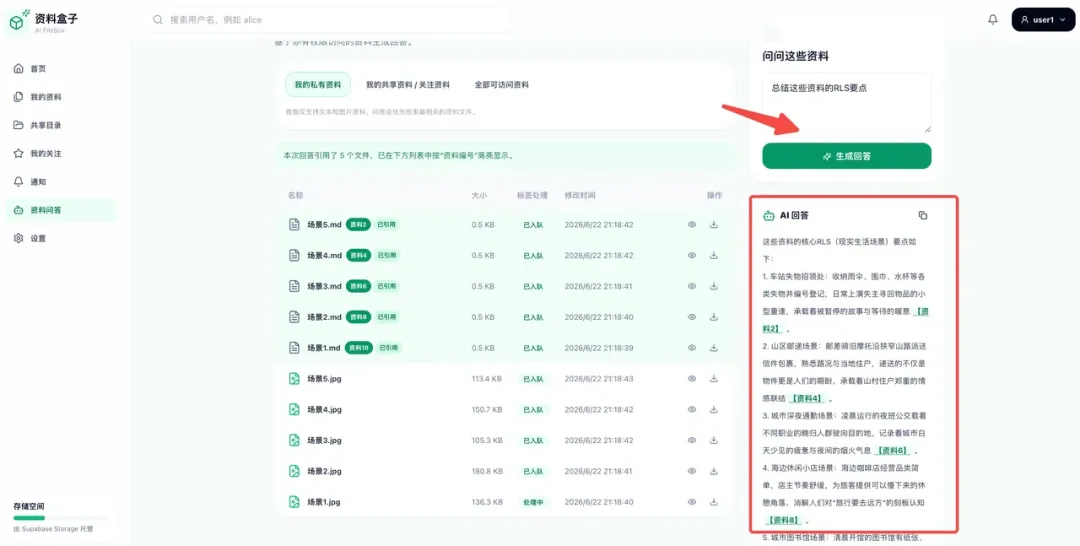
Task: Preview 场景3.jpg with eye icon
Action: (x=692, y=440)
